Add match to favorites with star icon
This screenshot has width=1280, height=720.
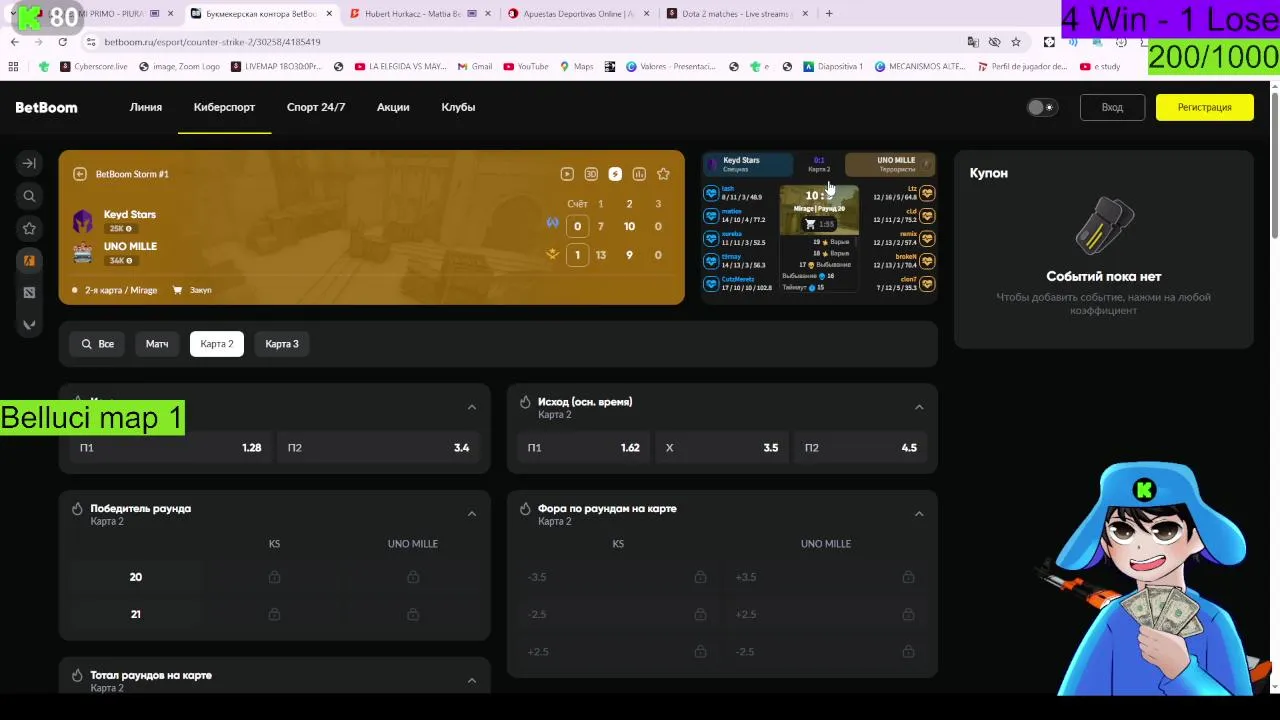(663, 174)
